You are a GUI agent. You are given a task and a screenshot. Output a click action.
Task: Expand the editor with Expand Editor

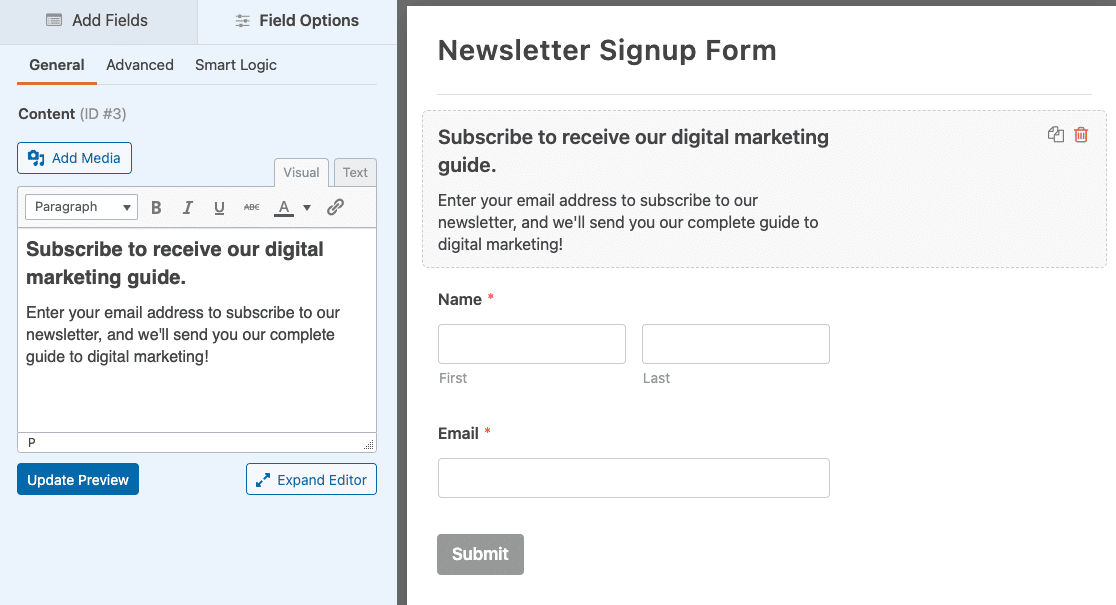coord(311,480)
